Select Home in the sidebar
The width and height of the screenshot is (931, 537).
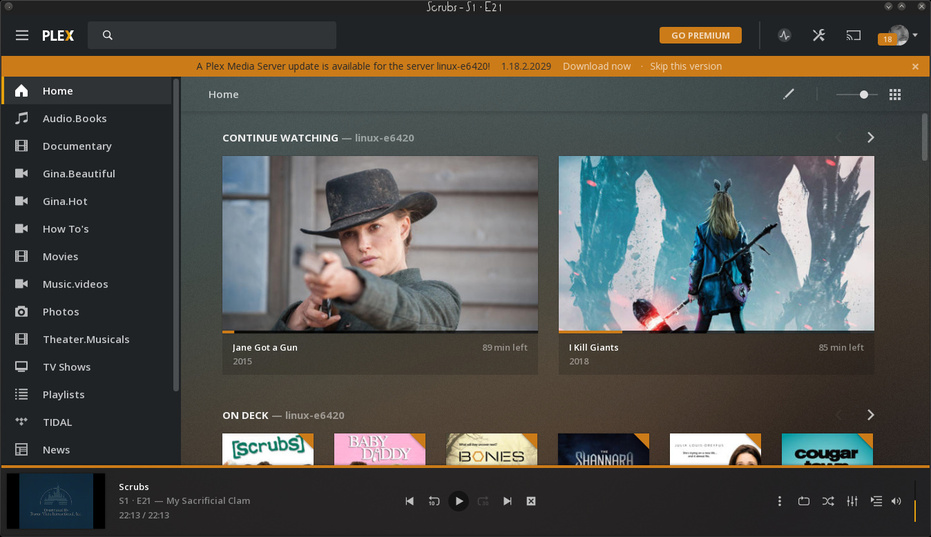pyautogui.click(x=87, y=91)
